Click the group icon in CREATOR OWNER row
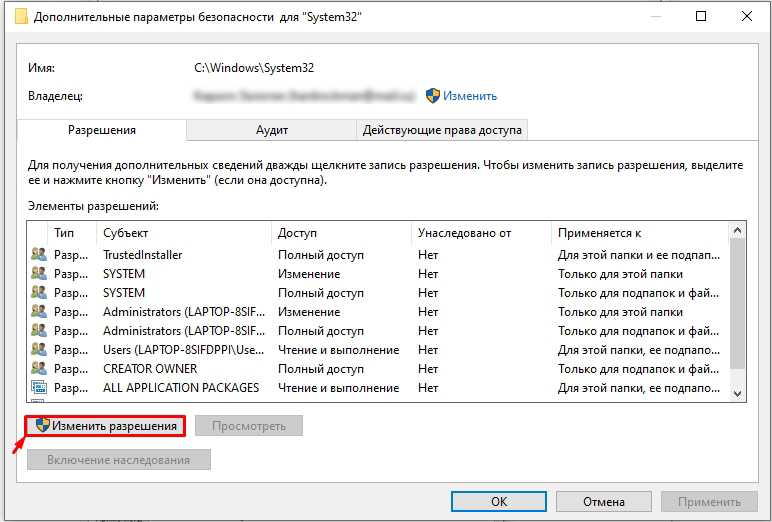The height and width of the screenshot is (522, 772). [39, 368]
